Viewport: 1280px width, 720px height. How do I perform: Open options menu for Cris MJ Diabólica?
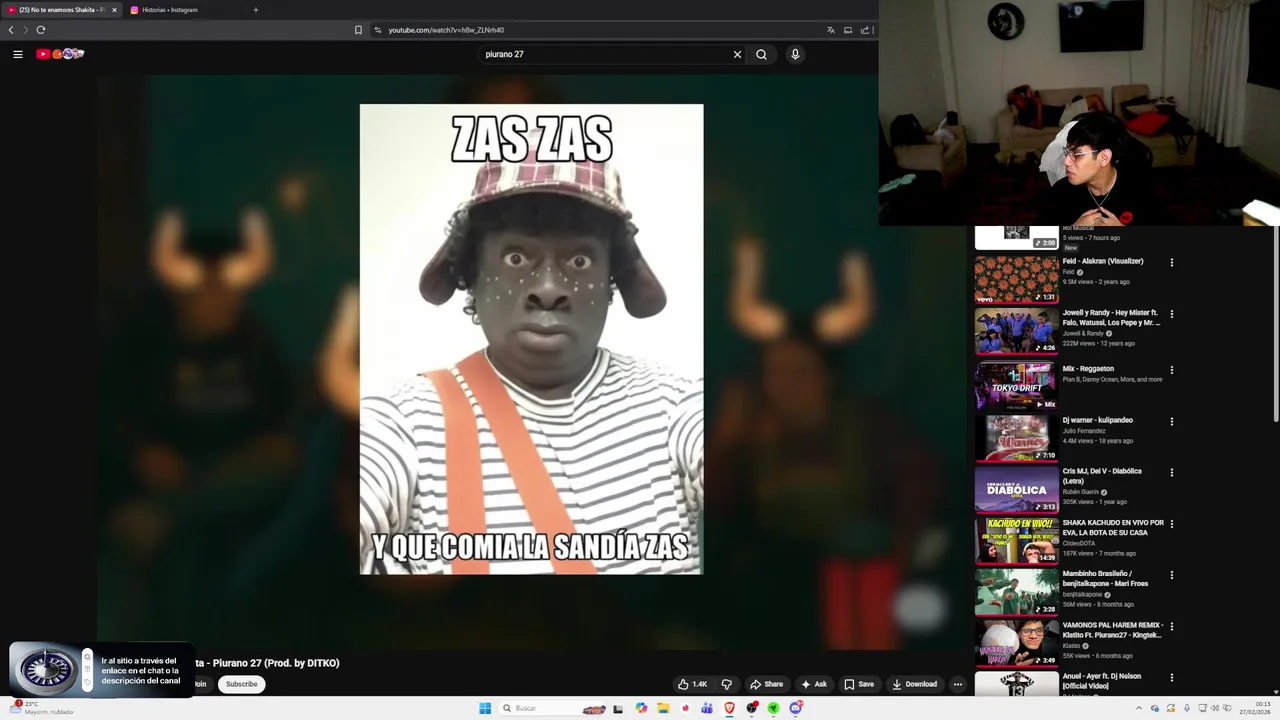pos(1172,473)
